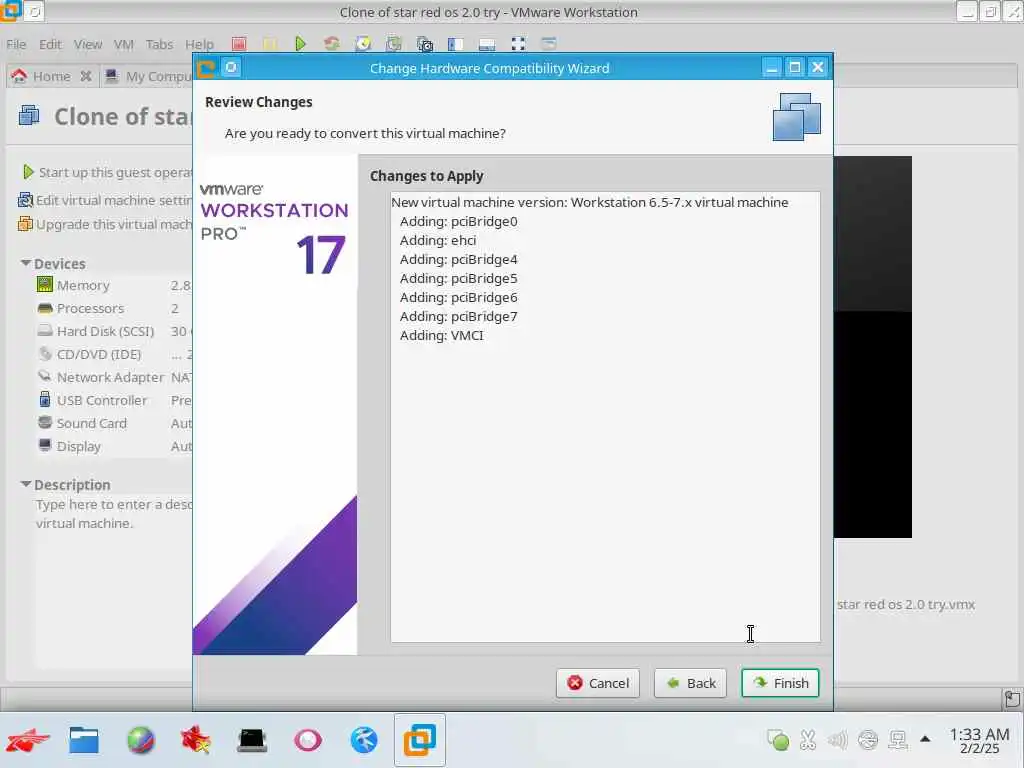Collapse the Description section
The height and width of the screenshot is (768, 1024).
point(25,484)
